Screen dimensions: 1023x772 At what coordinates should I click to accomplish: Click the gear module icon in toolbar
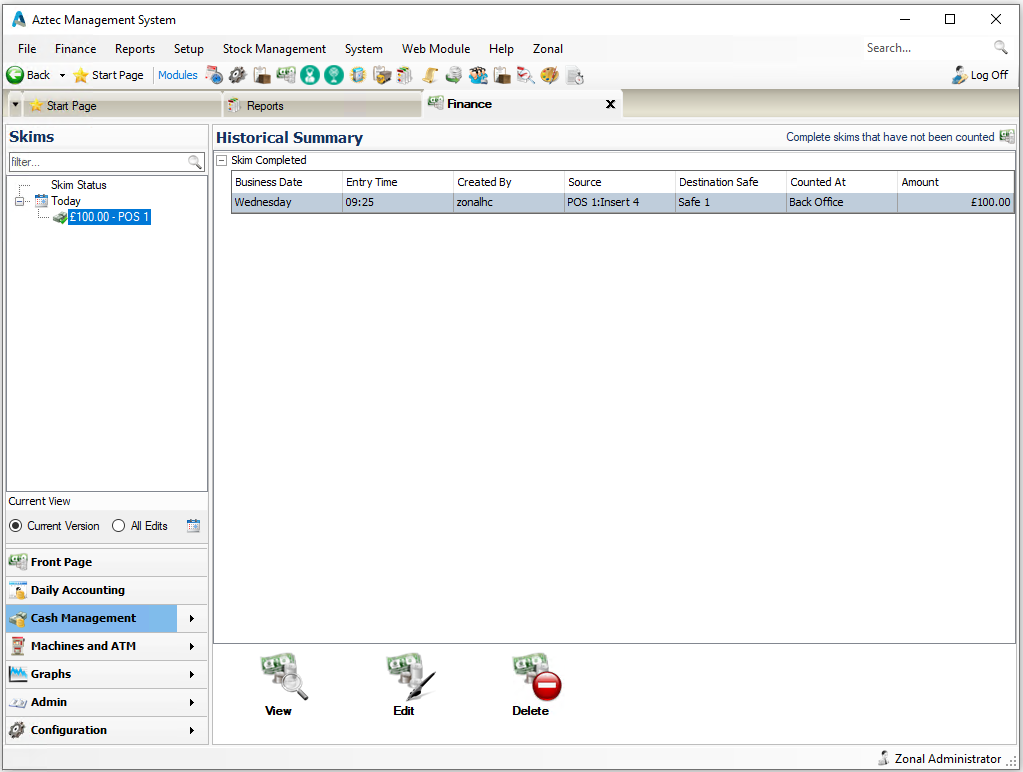[x=237, y=75]
